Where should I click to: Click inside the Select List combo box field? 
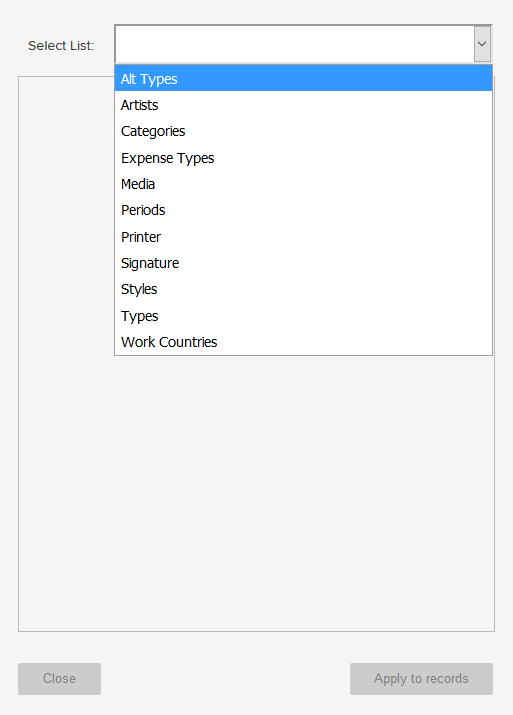295,44
